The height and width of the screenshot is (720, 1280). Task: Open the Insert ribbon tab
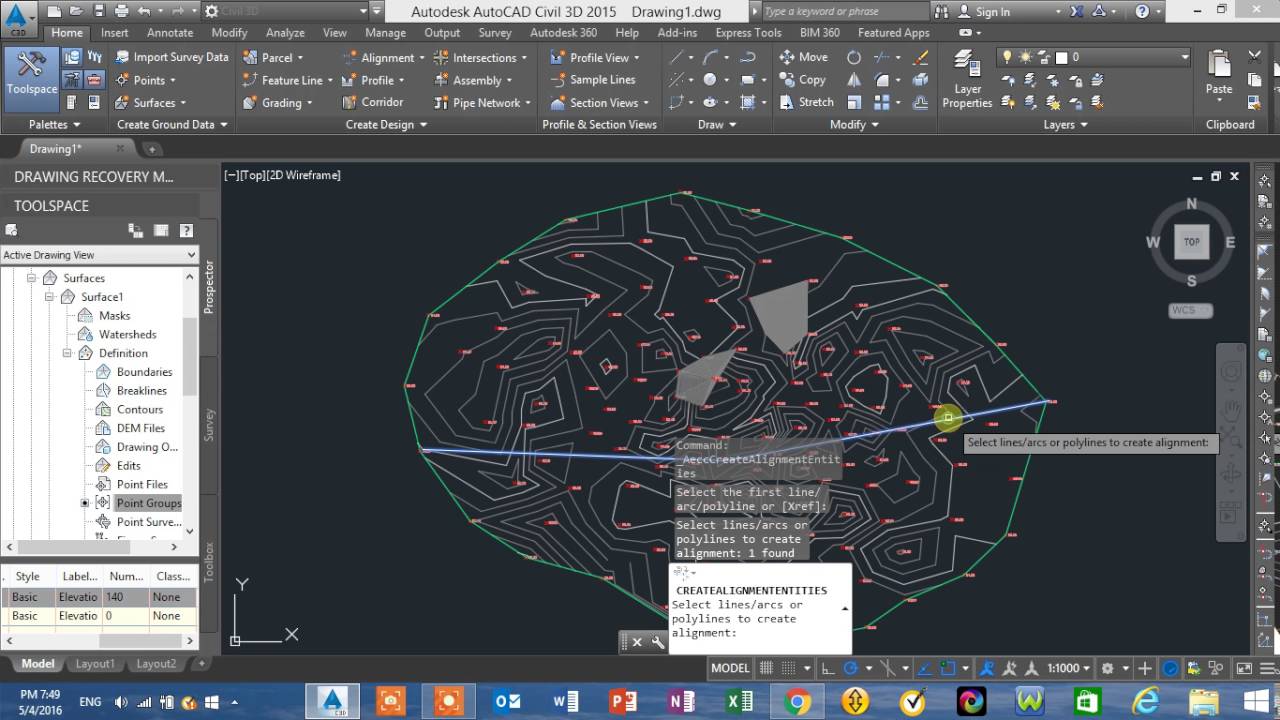pos(114,32)
